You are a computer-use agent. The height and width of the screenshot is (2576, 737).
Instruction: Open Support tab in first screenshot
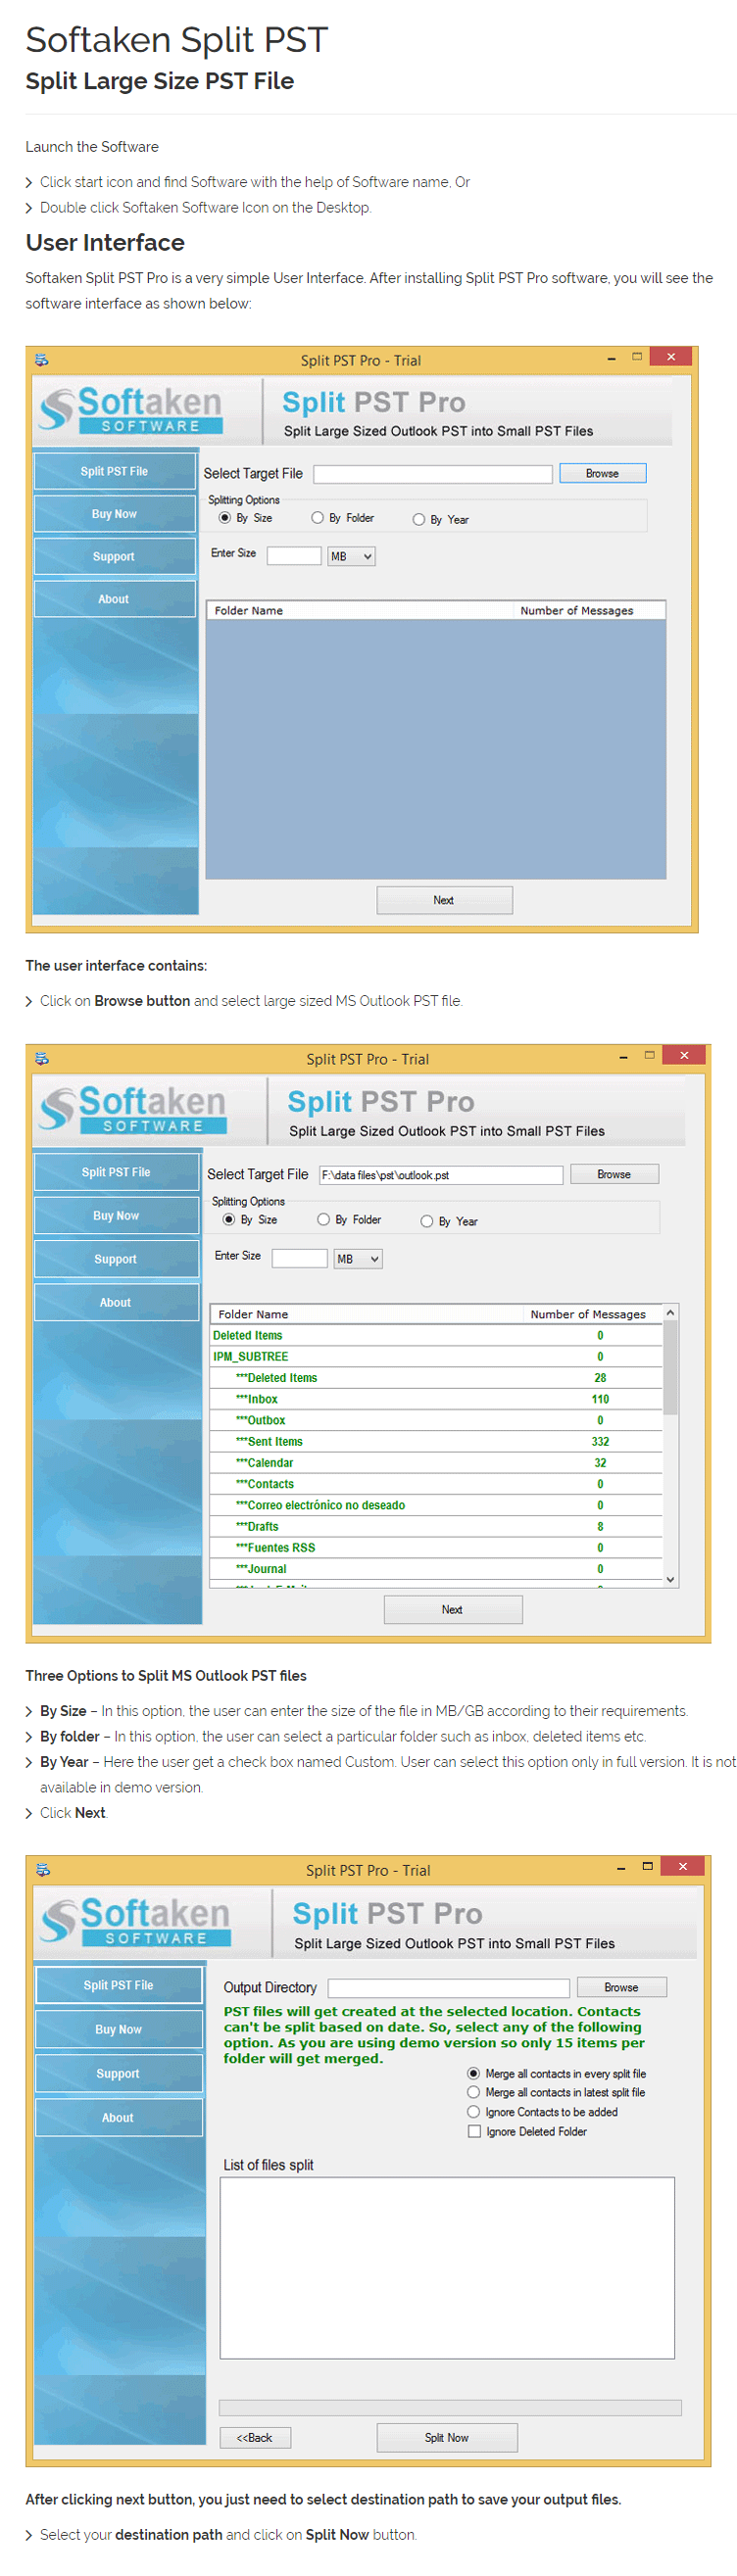(115, 557)
